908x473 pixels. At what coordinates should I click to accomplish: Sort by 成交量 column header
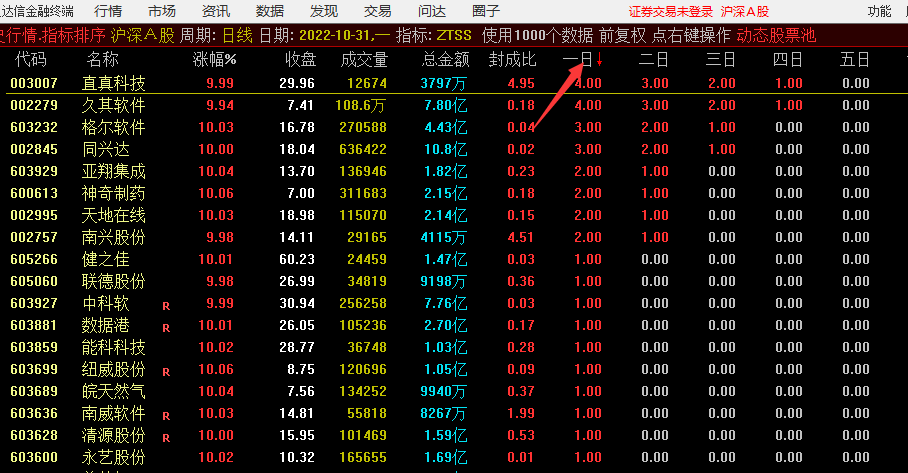(364, 59)
